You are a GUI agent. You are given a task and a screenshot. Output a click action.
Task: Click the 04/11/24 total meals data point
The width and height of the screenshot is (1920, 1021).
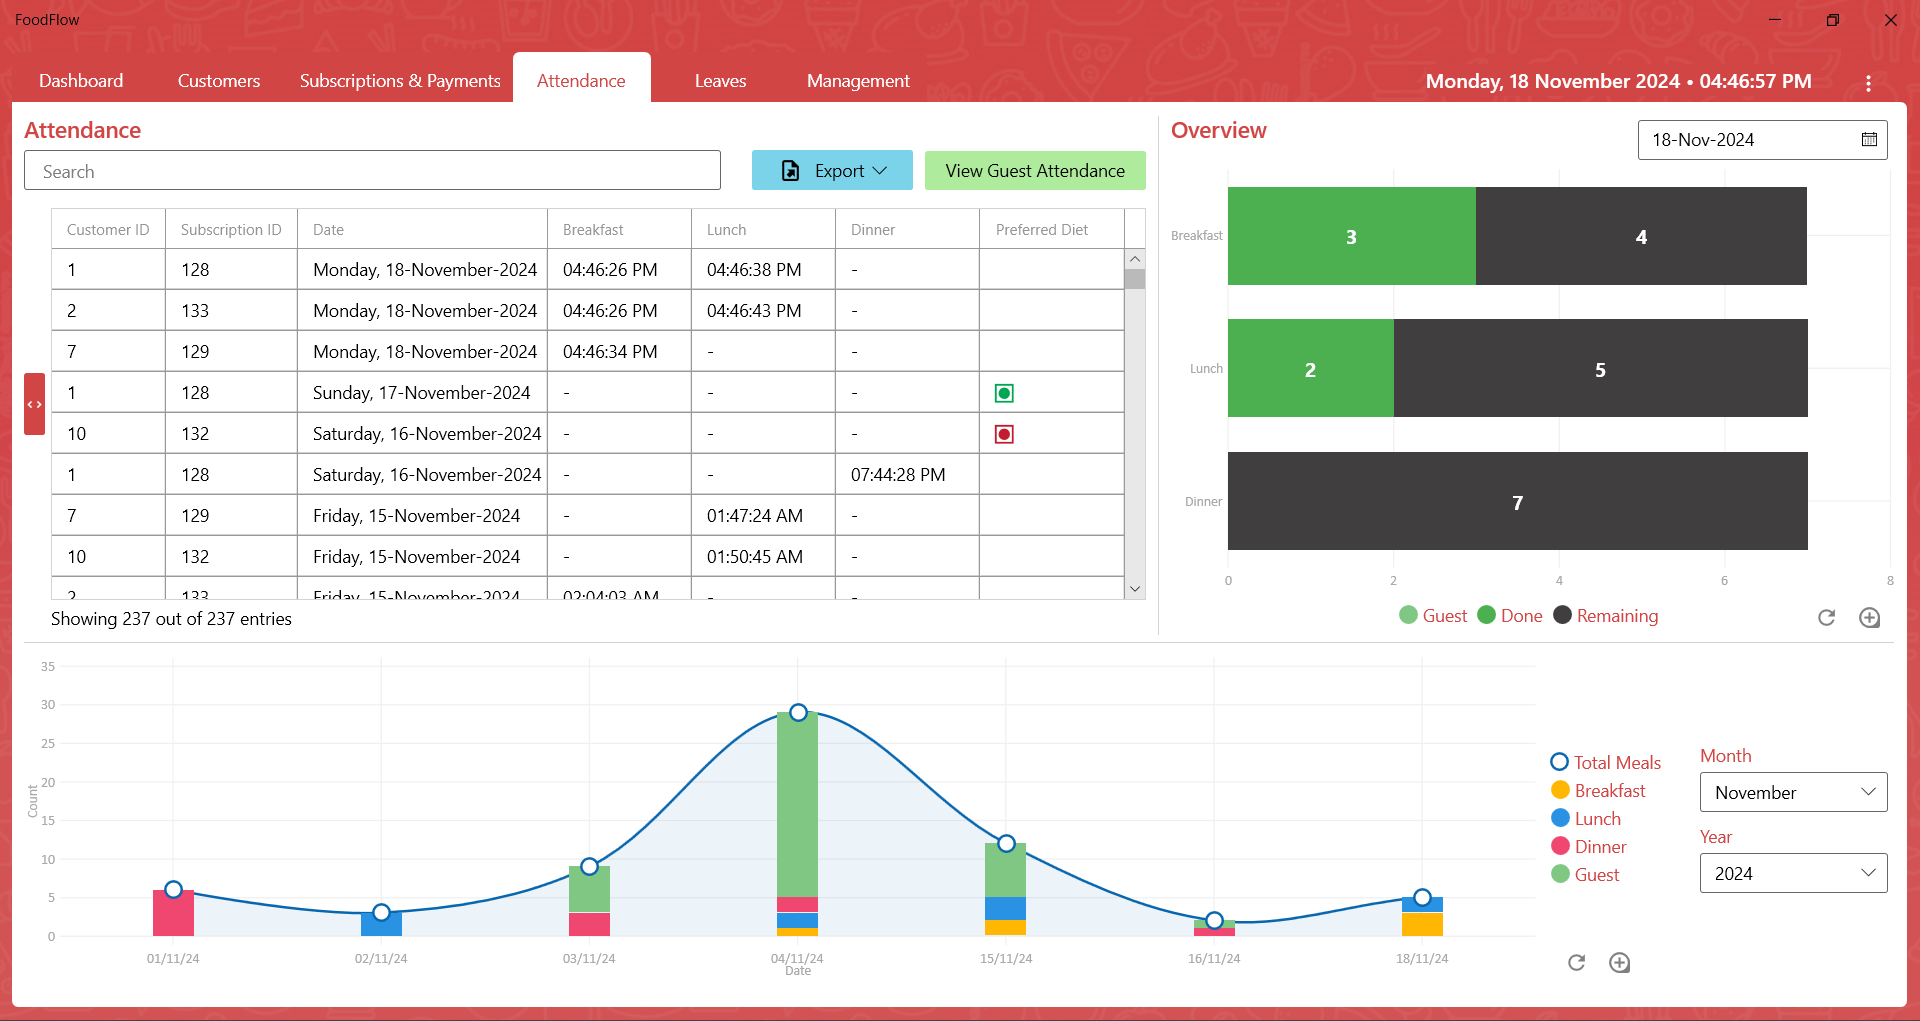(798, 713)
